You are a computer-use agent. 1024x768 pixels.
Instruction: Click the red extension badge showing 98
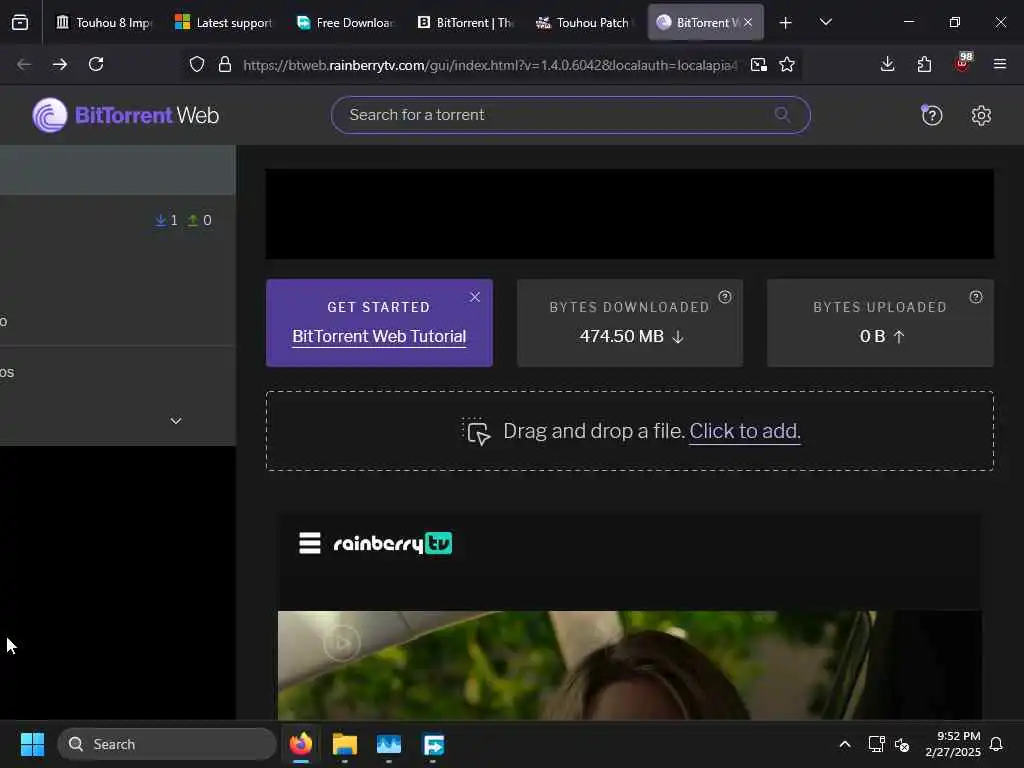pyautogui.click(x=963, y=61)
